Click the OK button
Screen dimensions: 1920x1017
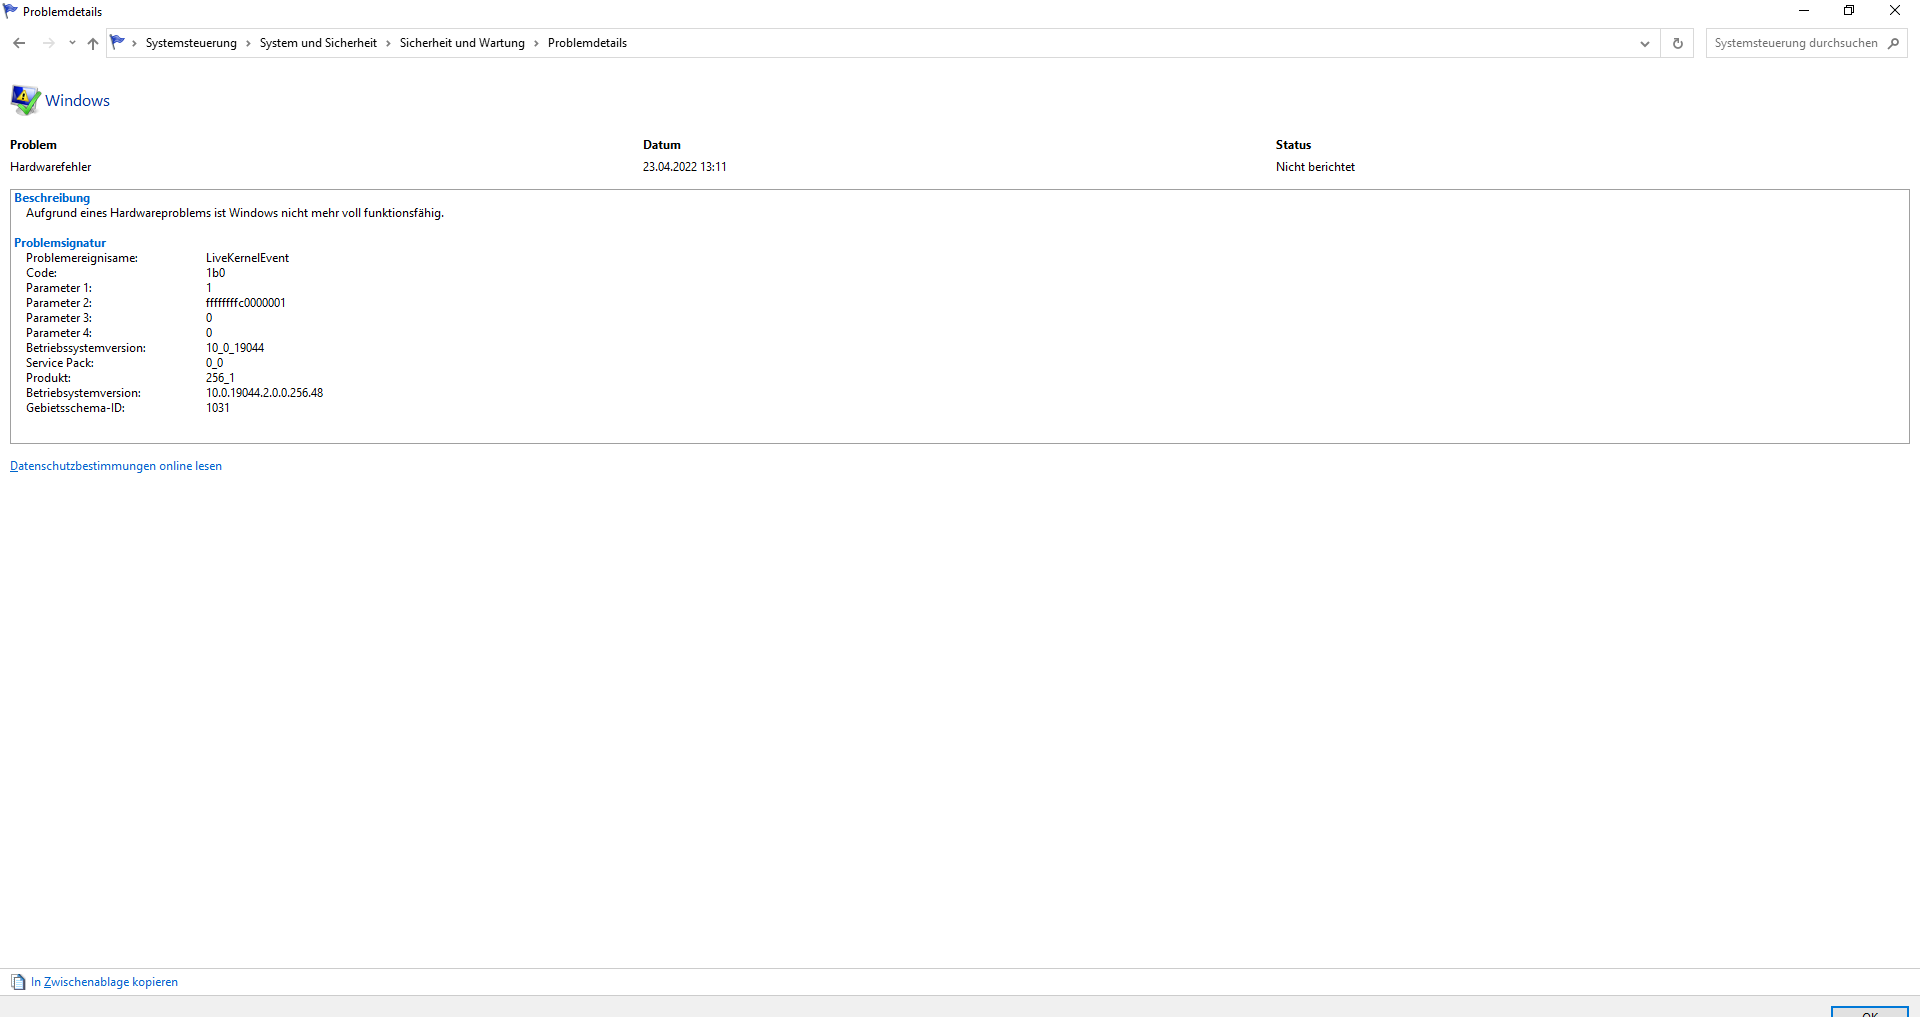pos(1869,1012)
